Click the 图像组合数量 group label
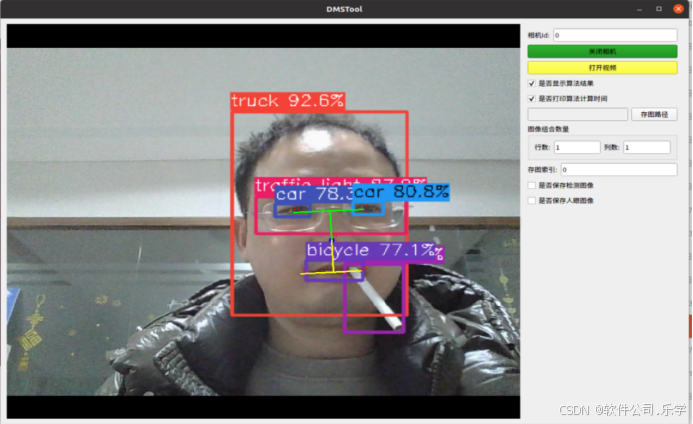693x424 pixels. tap(548, 129)
